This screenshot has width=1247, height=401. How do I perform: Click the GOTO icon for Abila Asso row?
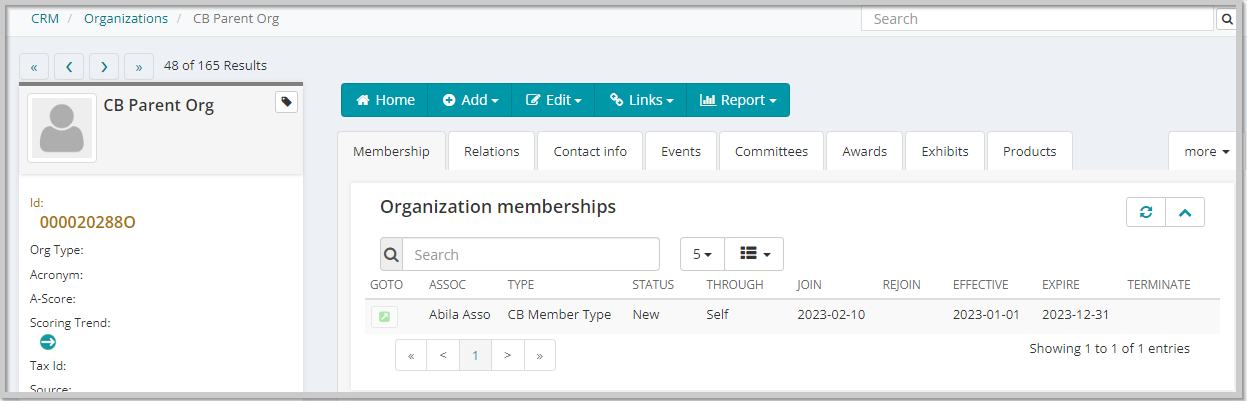point(383,316)
